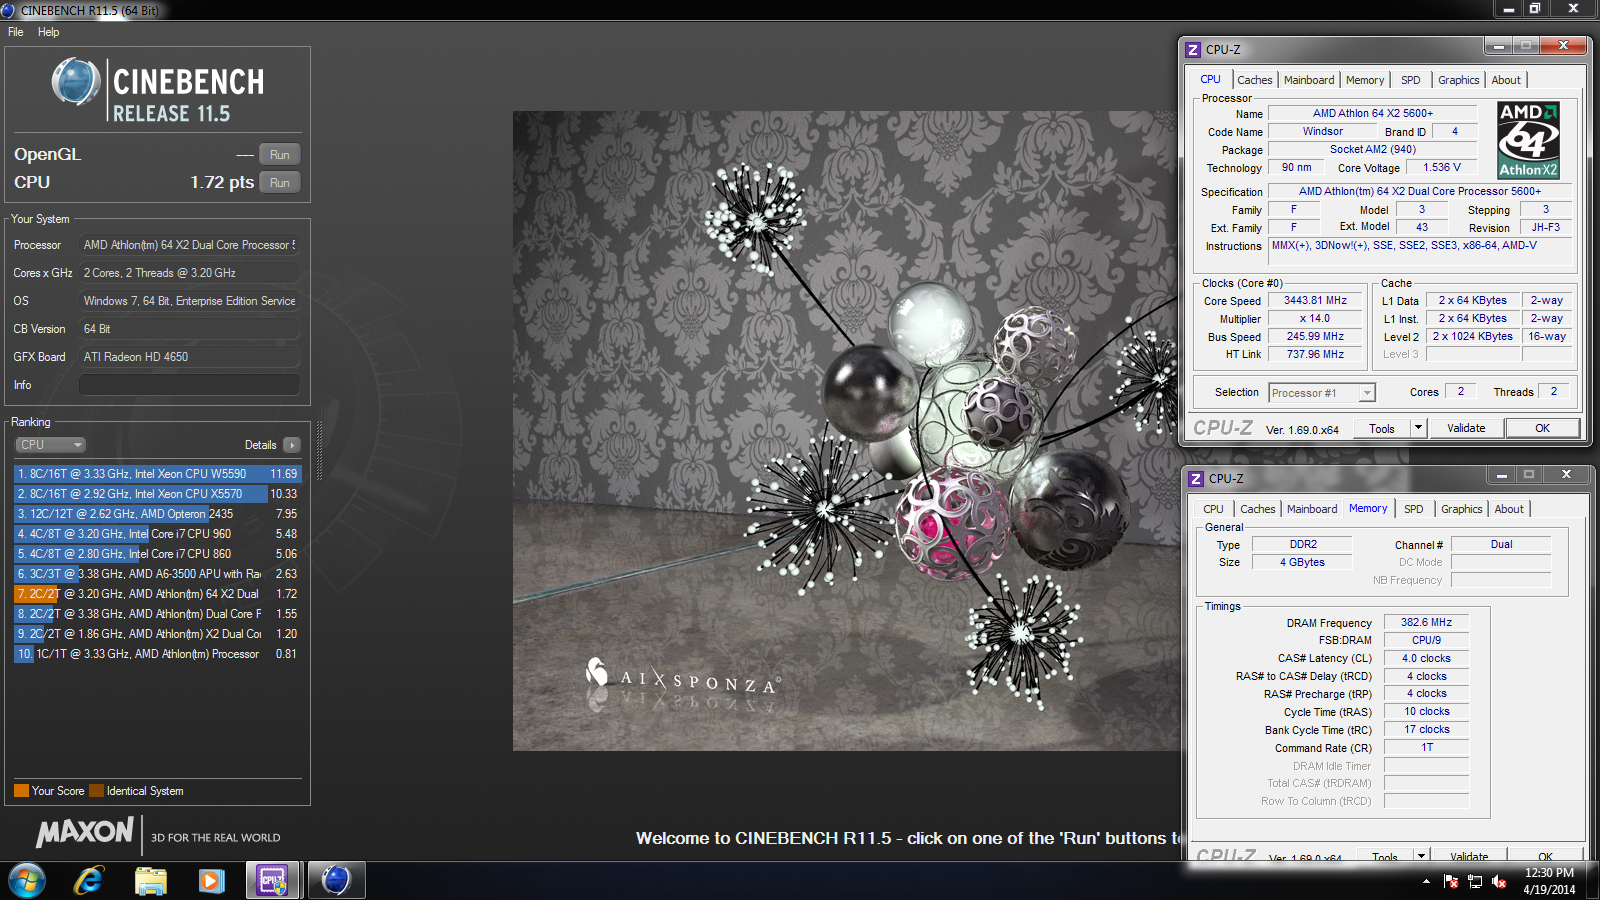Open SPD tab in upper CPU-Z window
1600x900 pixels.
tap(1411, 80)
